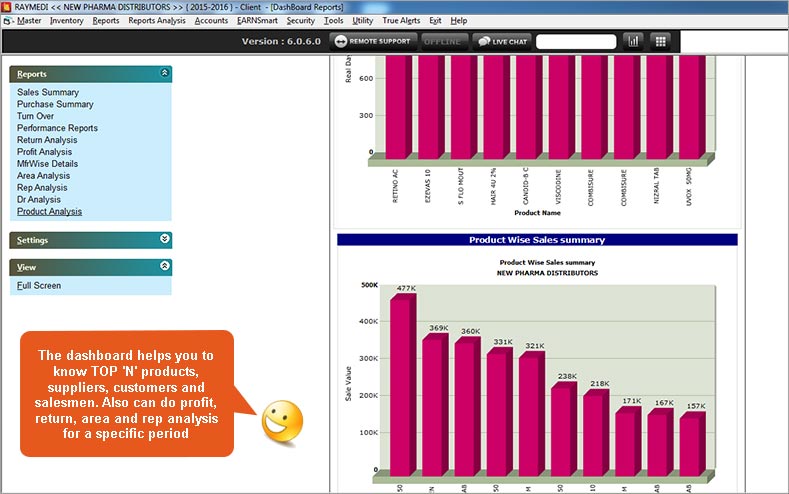Open the EARNSmart menu
Viewport: 789px width, 494px height.
257,20
